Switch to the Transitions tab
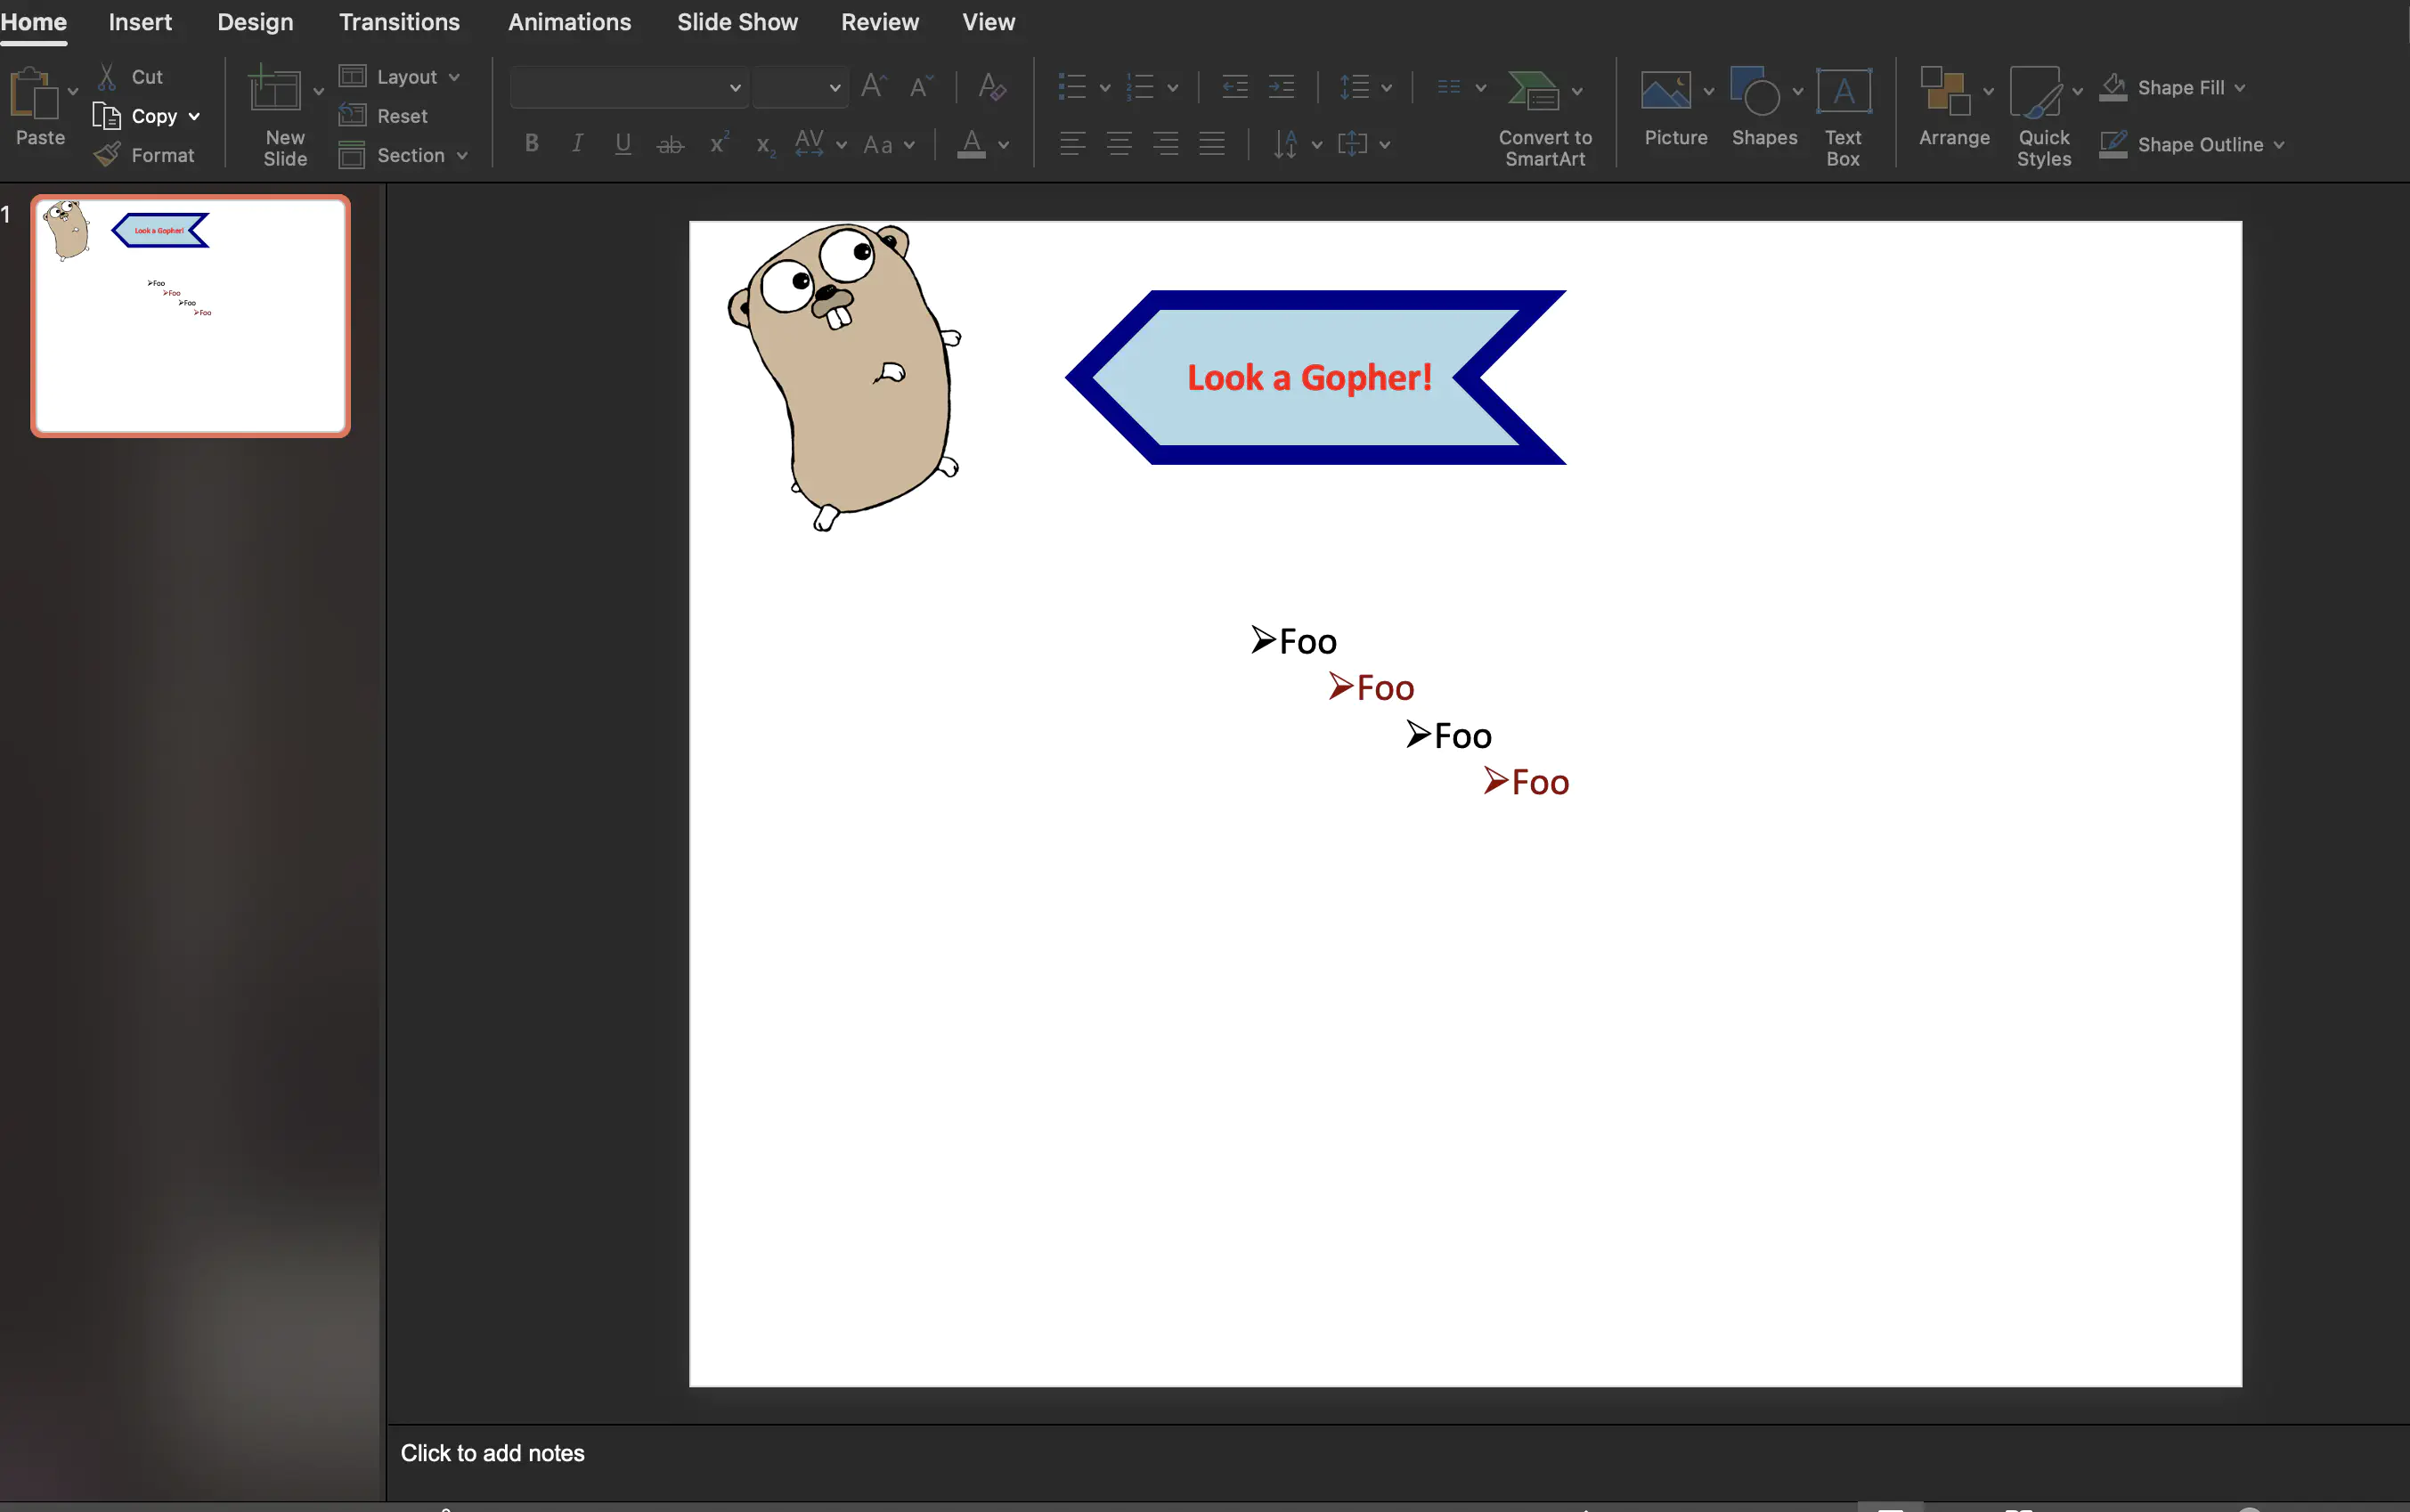The width and height of the screenshot is (2410, 1512). tap(399, 21)
